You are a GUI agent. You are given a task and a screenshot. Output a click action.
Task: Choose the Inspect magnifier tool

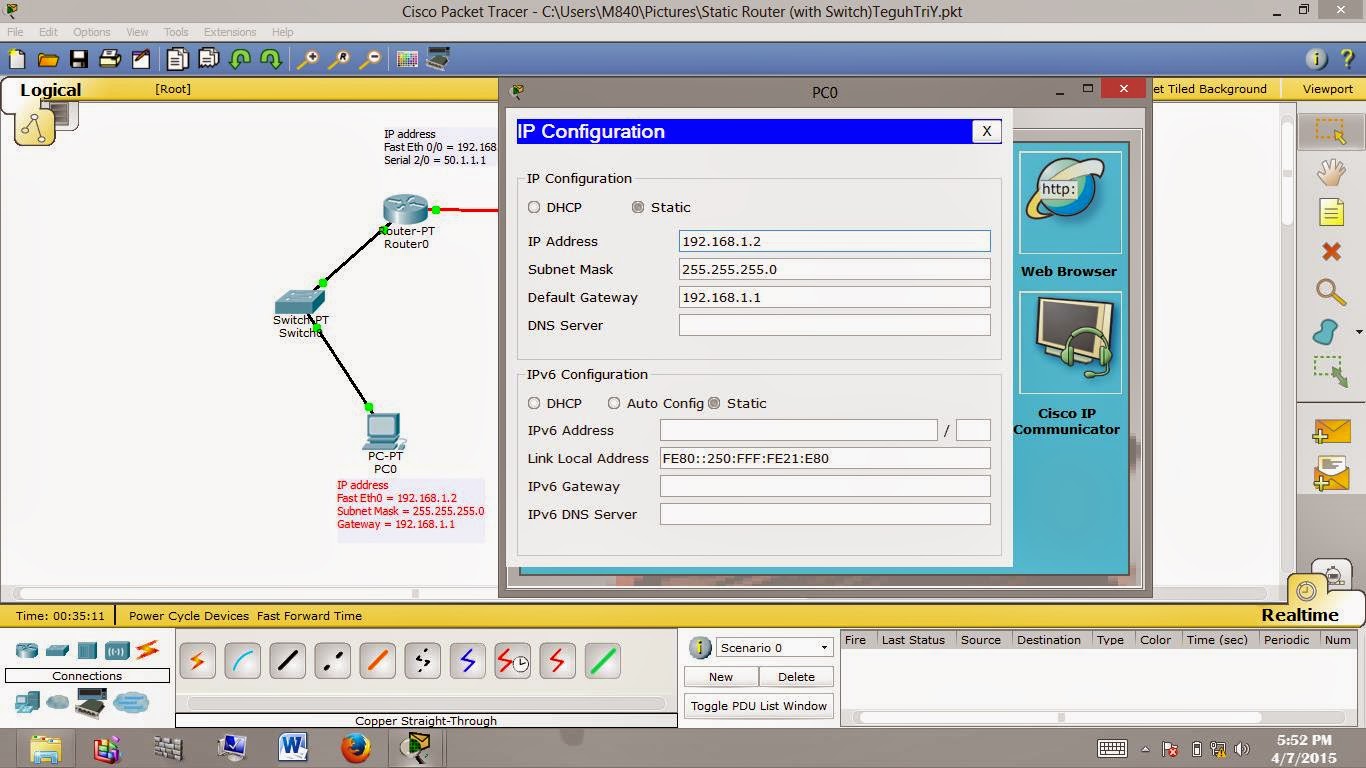point(1331,292)
